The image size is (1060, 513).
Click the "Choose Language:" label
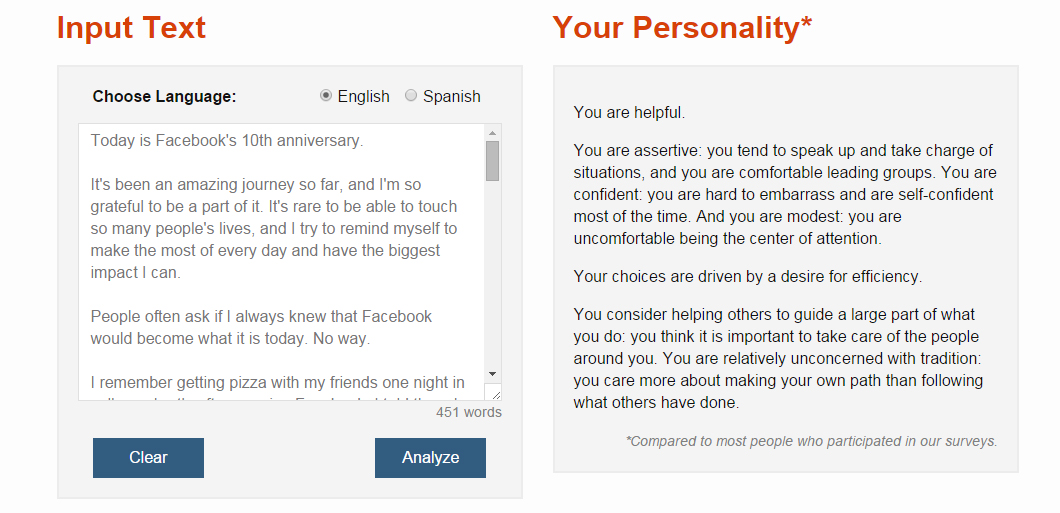point(164,97)
